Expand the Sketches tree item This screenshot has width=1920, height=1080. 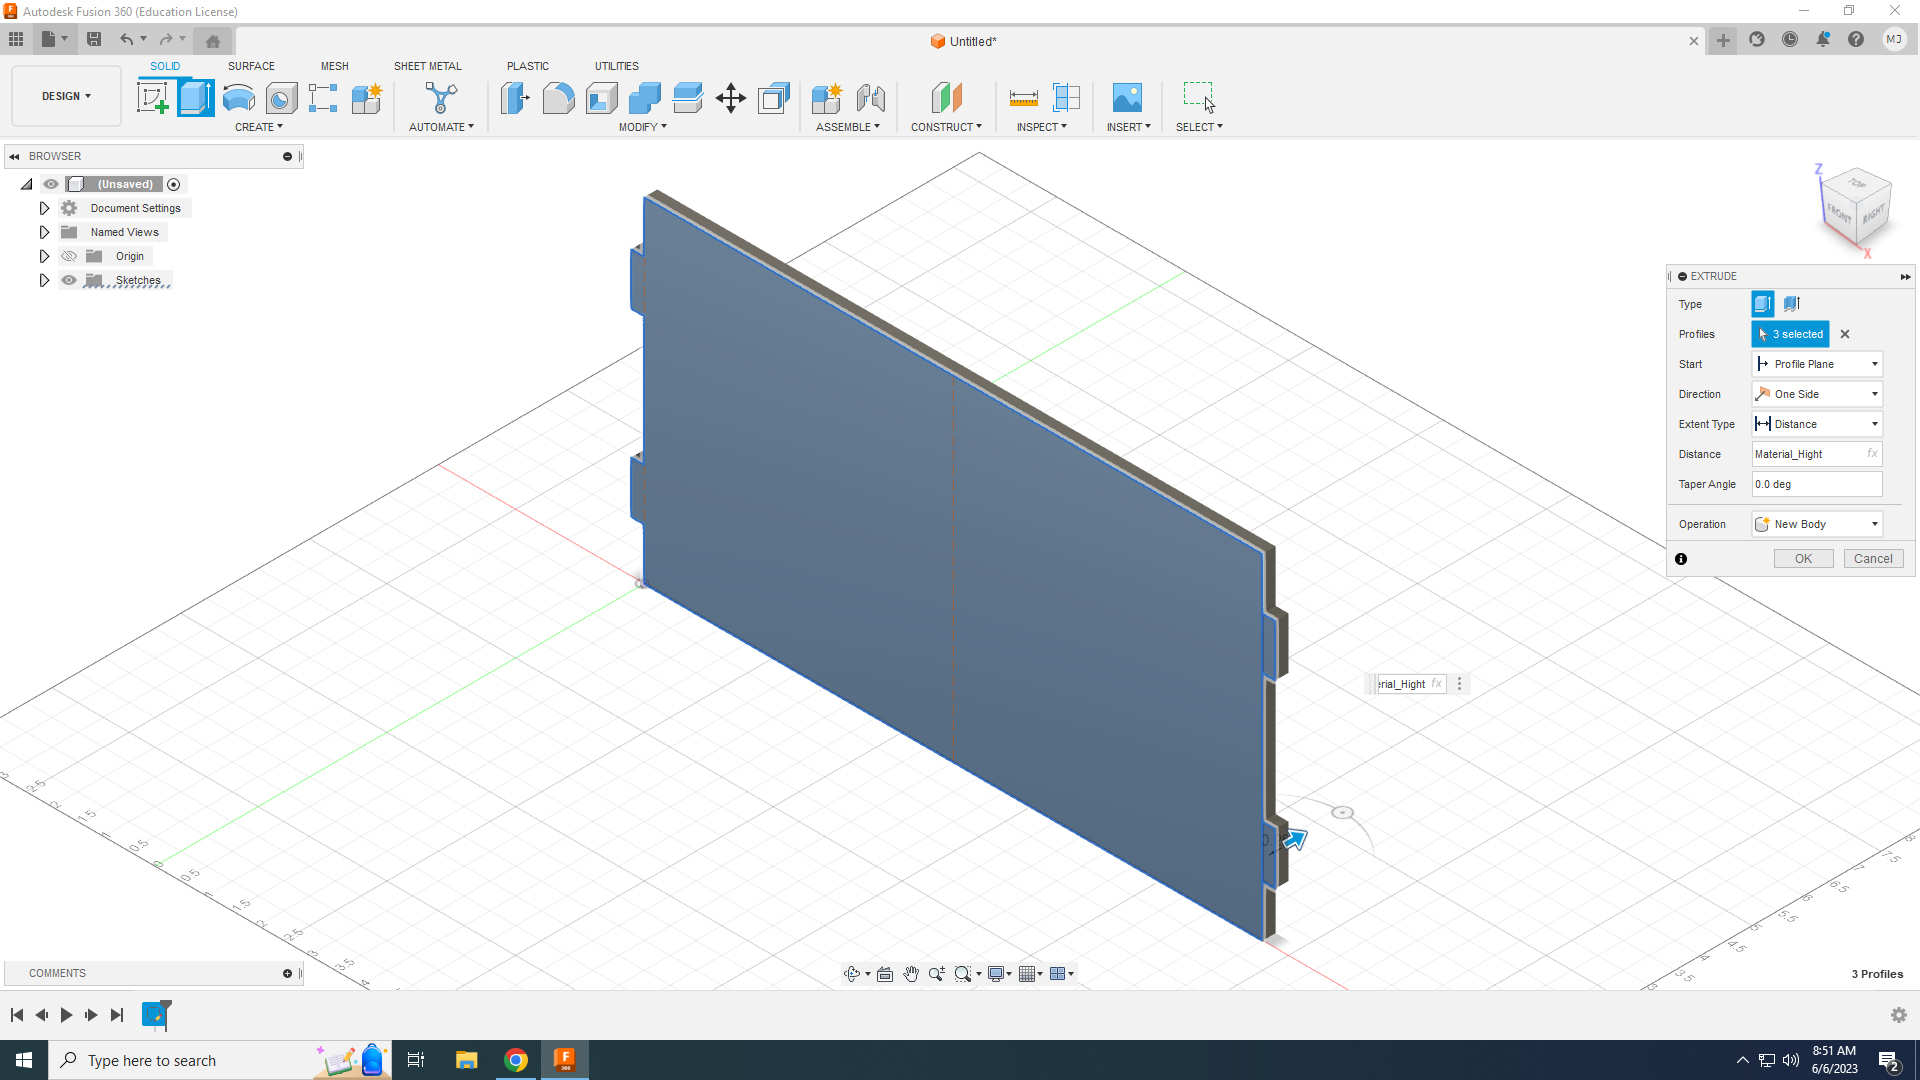[x=44, y=280]
